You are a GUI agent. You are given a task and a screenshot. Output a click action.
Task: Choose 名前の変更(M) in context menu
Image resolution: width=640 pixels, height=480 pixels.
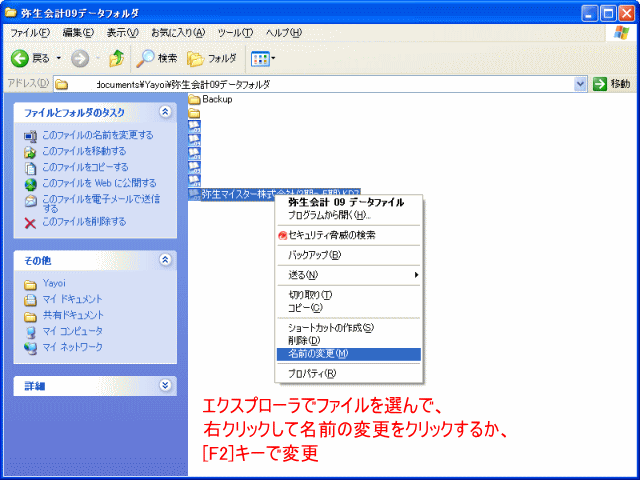[349, 354]
